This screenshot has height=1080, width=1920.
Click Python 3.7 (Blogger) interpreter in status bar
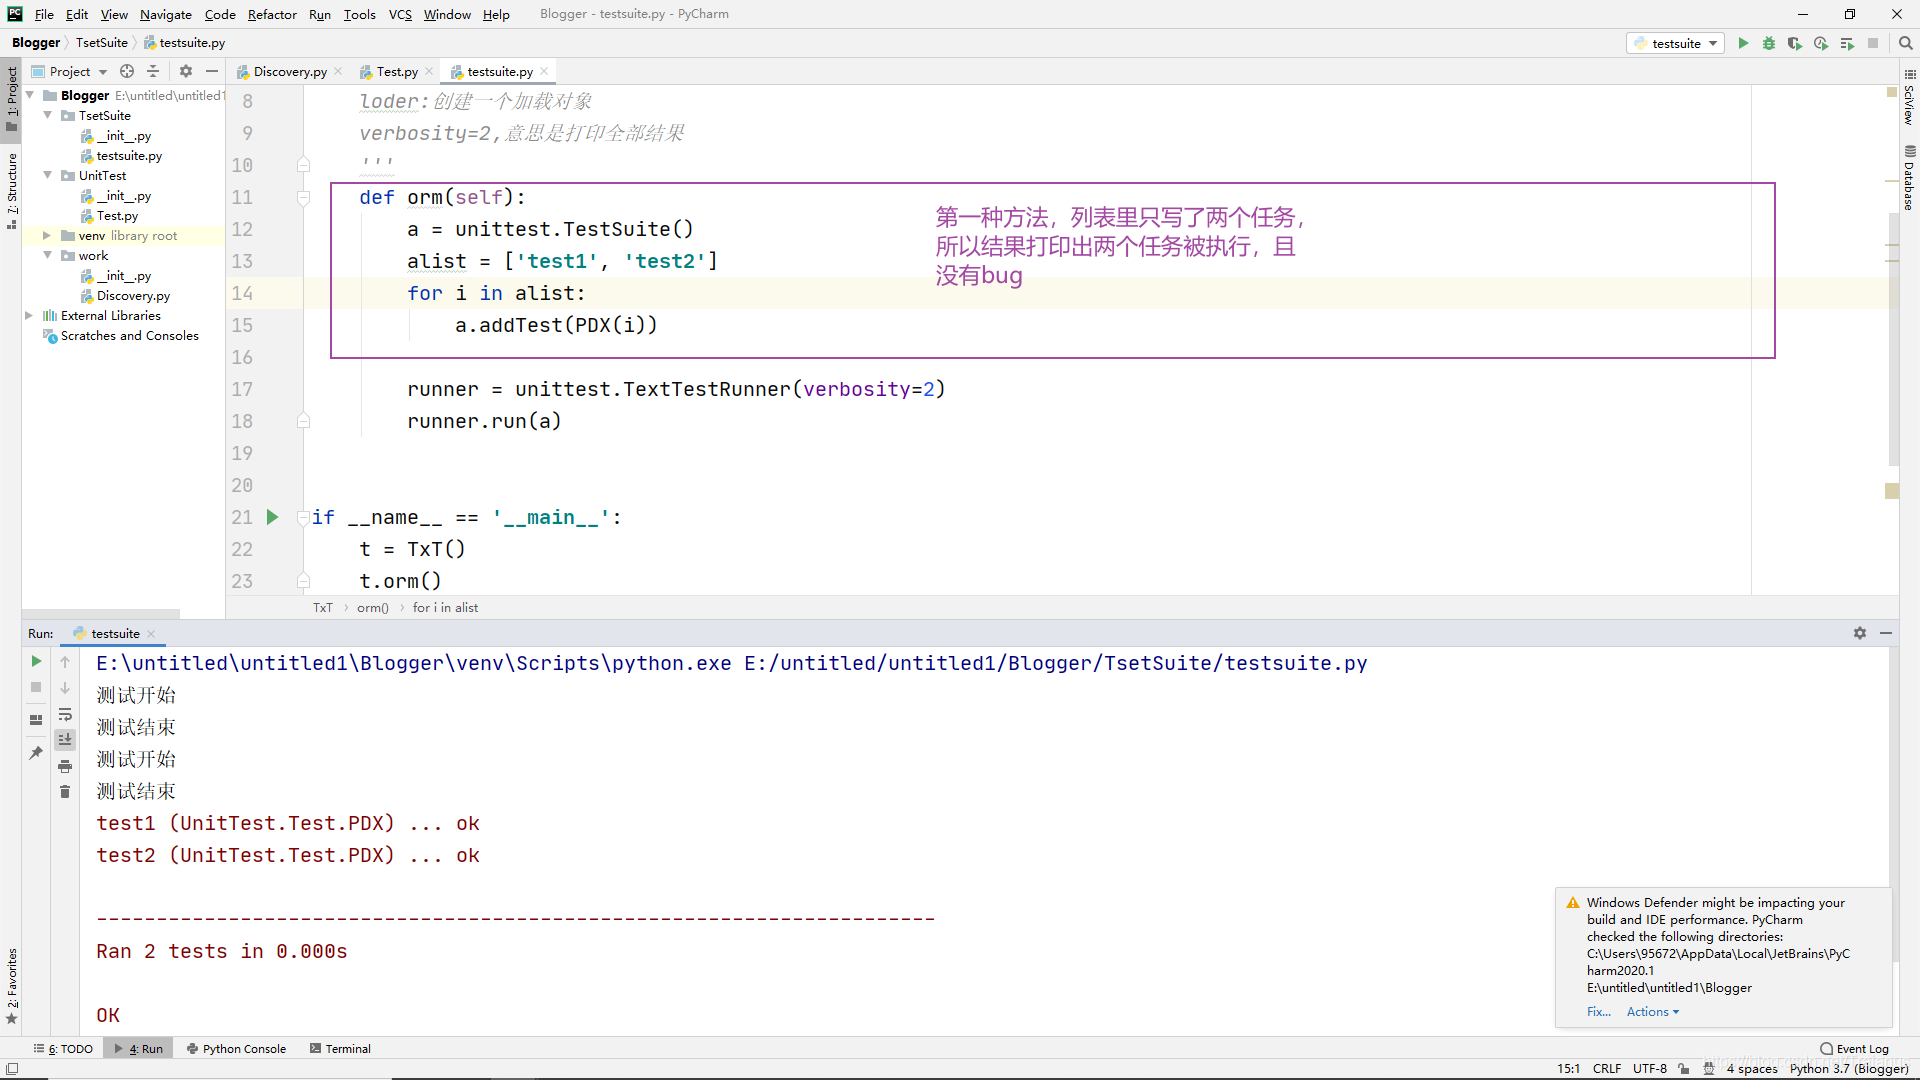[x=1849, y=1068]
